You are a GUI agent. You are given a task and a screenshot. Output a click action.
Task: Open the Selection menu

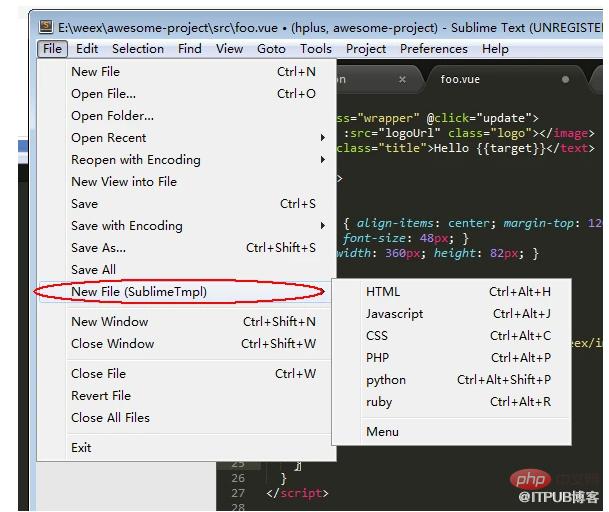(138, 49)
